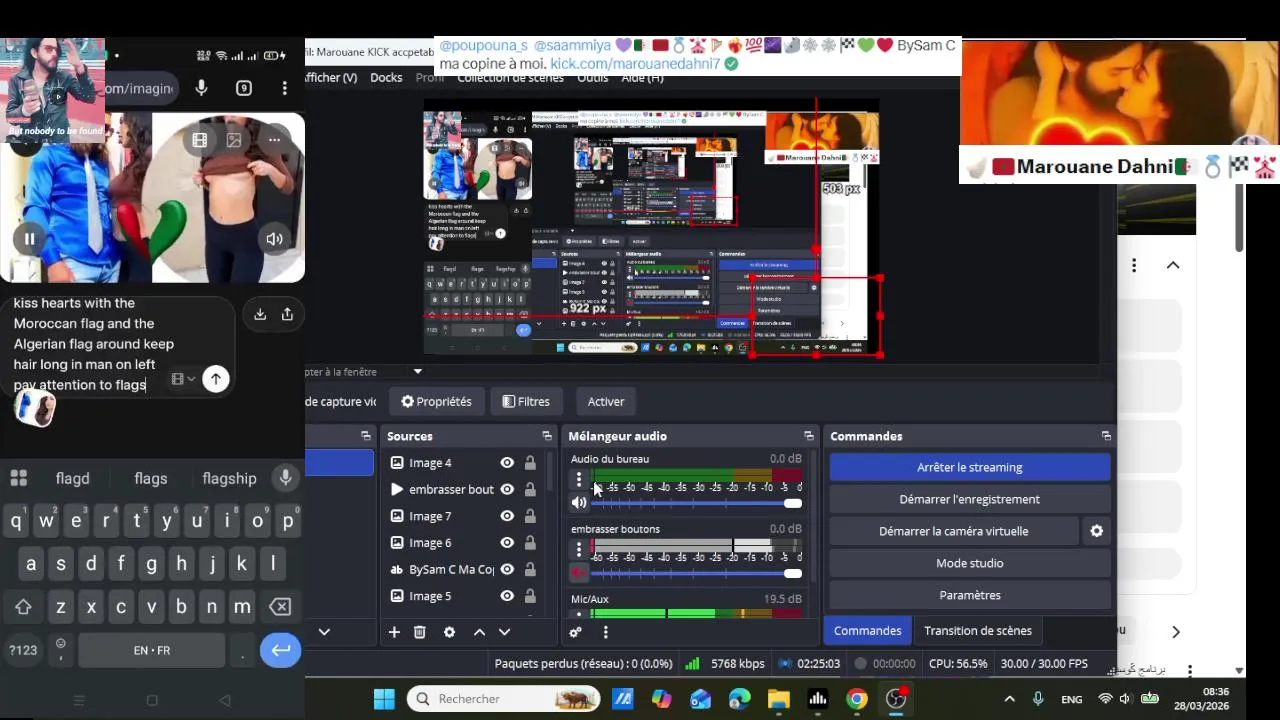Show hidden system tray icons
The height and width of the screenshot is (720, 1280).
point(1009,699)
